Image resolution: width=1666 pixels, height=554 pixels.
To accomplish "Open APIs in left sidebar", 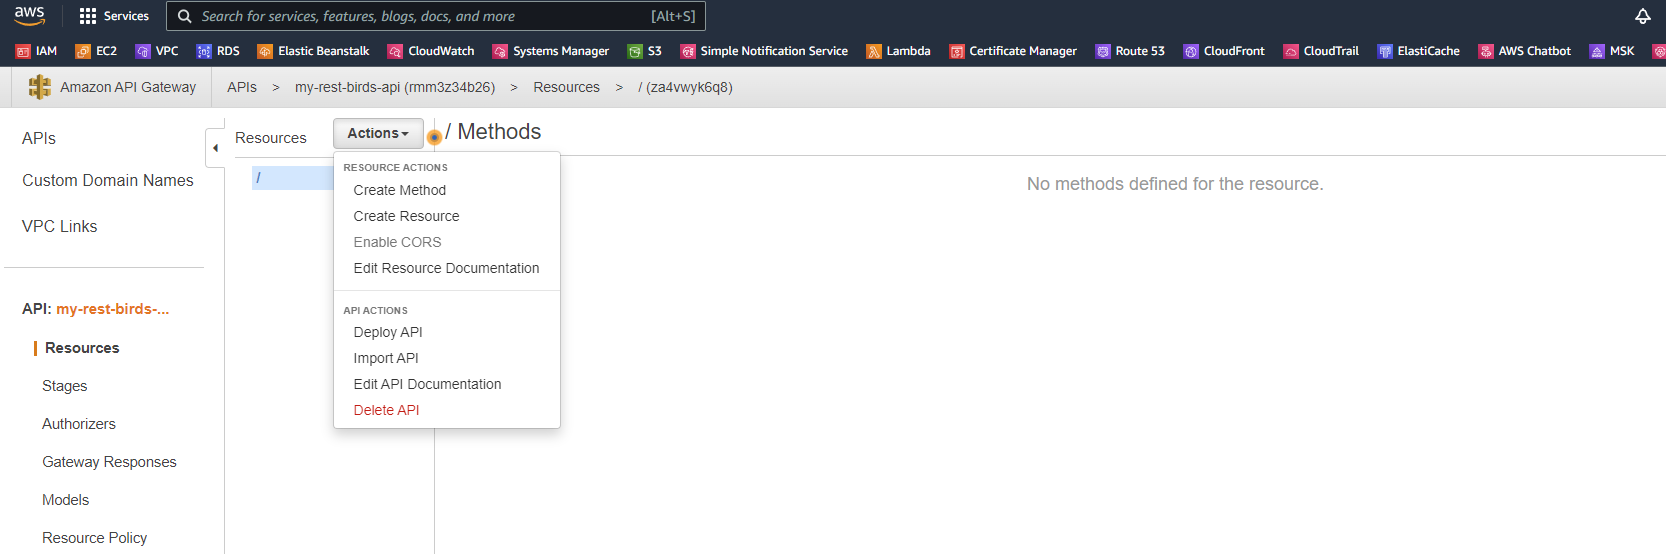I will [39, 138].
